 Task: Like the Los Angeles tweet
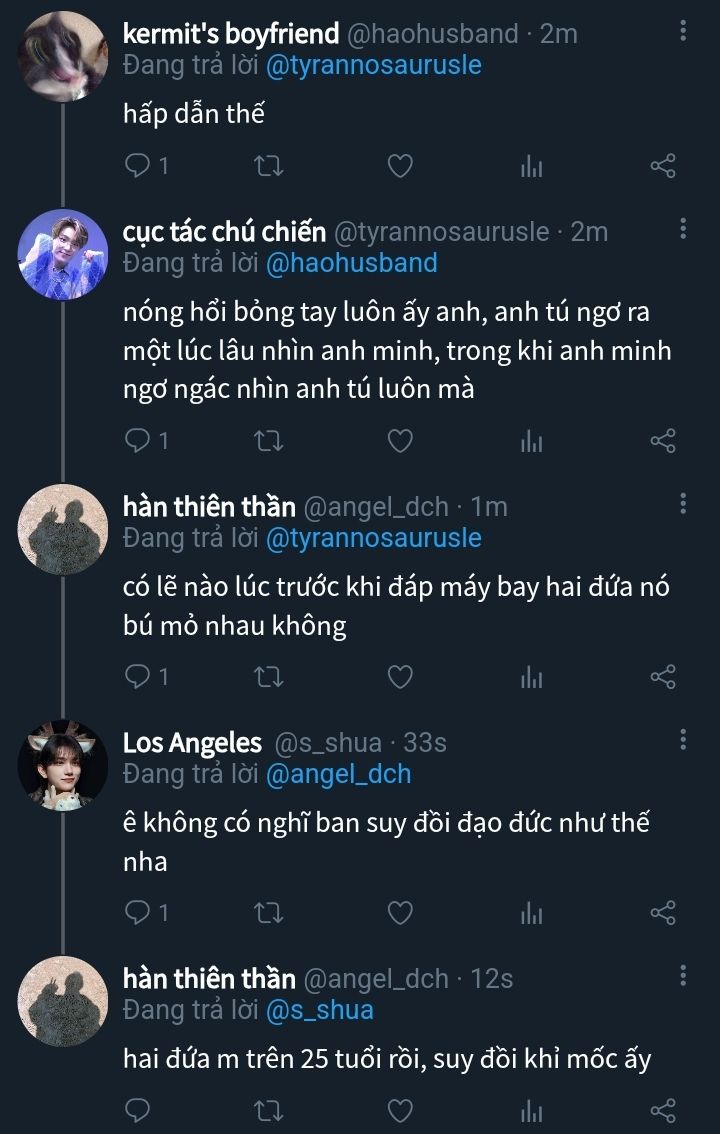point(400,912)
